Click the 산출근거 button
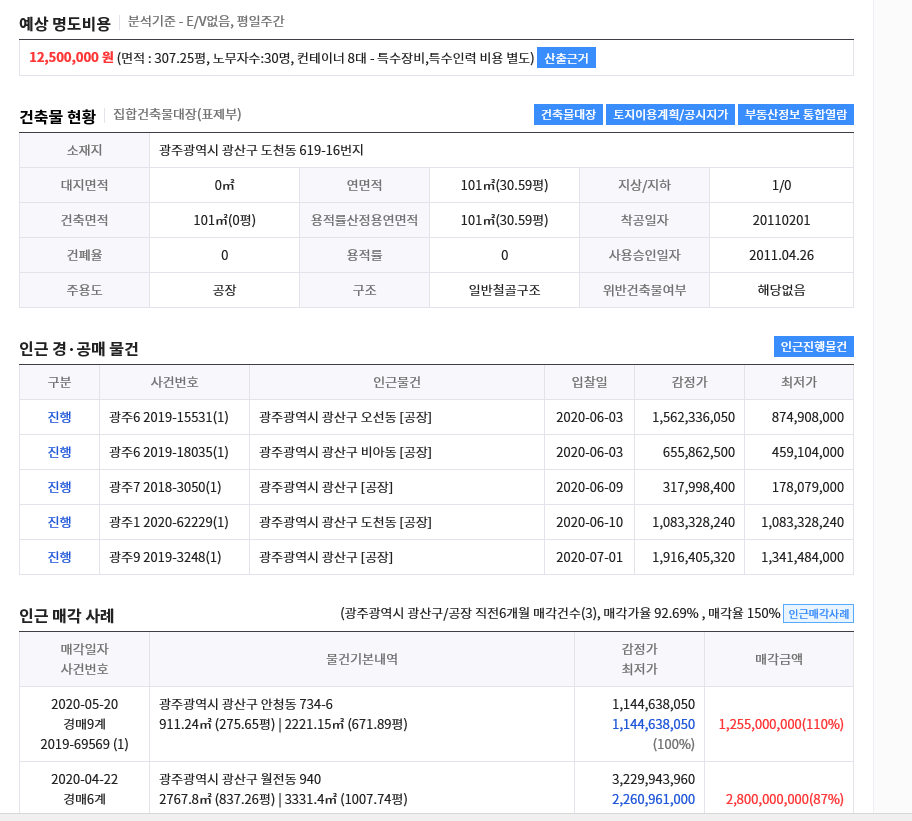The image size is (912, 821). coord(566,58)
